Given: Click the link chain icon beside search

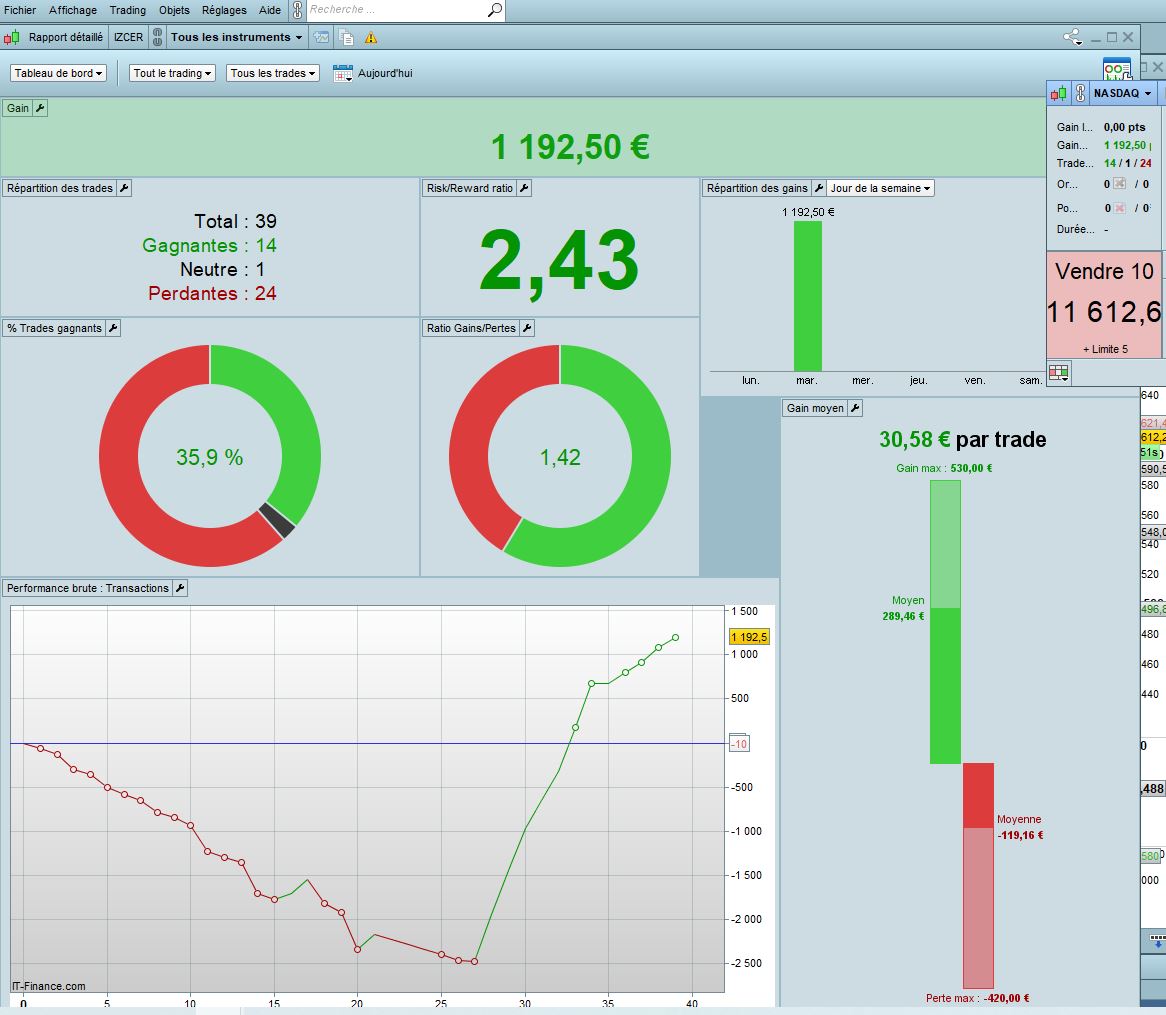Looking at the screenshot, I should point(297,10).
